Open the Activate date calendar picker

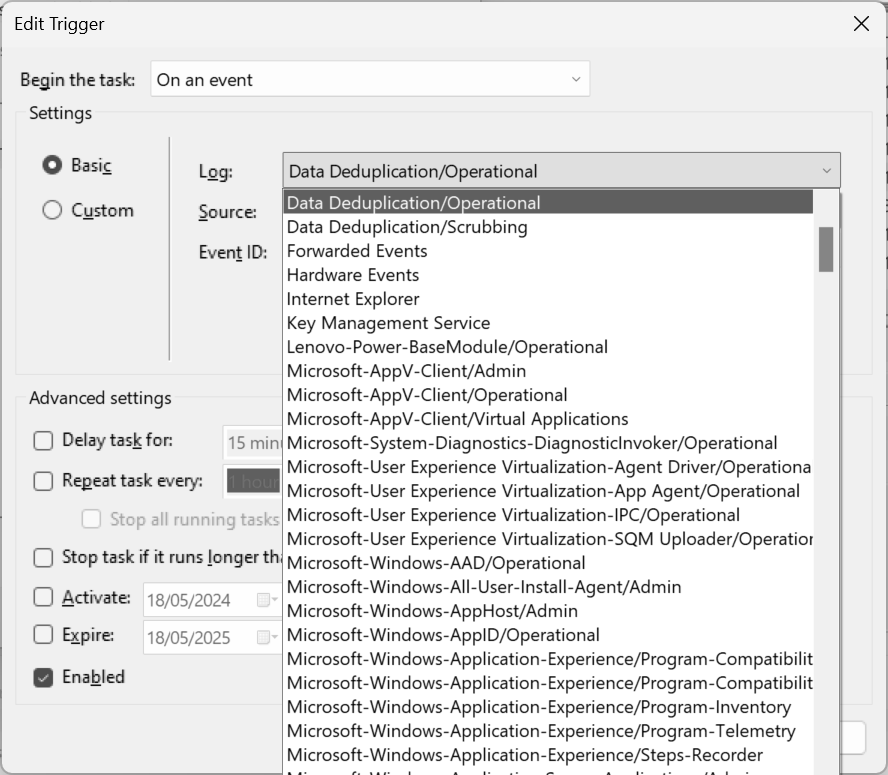point(266,599)
